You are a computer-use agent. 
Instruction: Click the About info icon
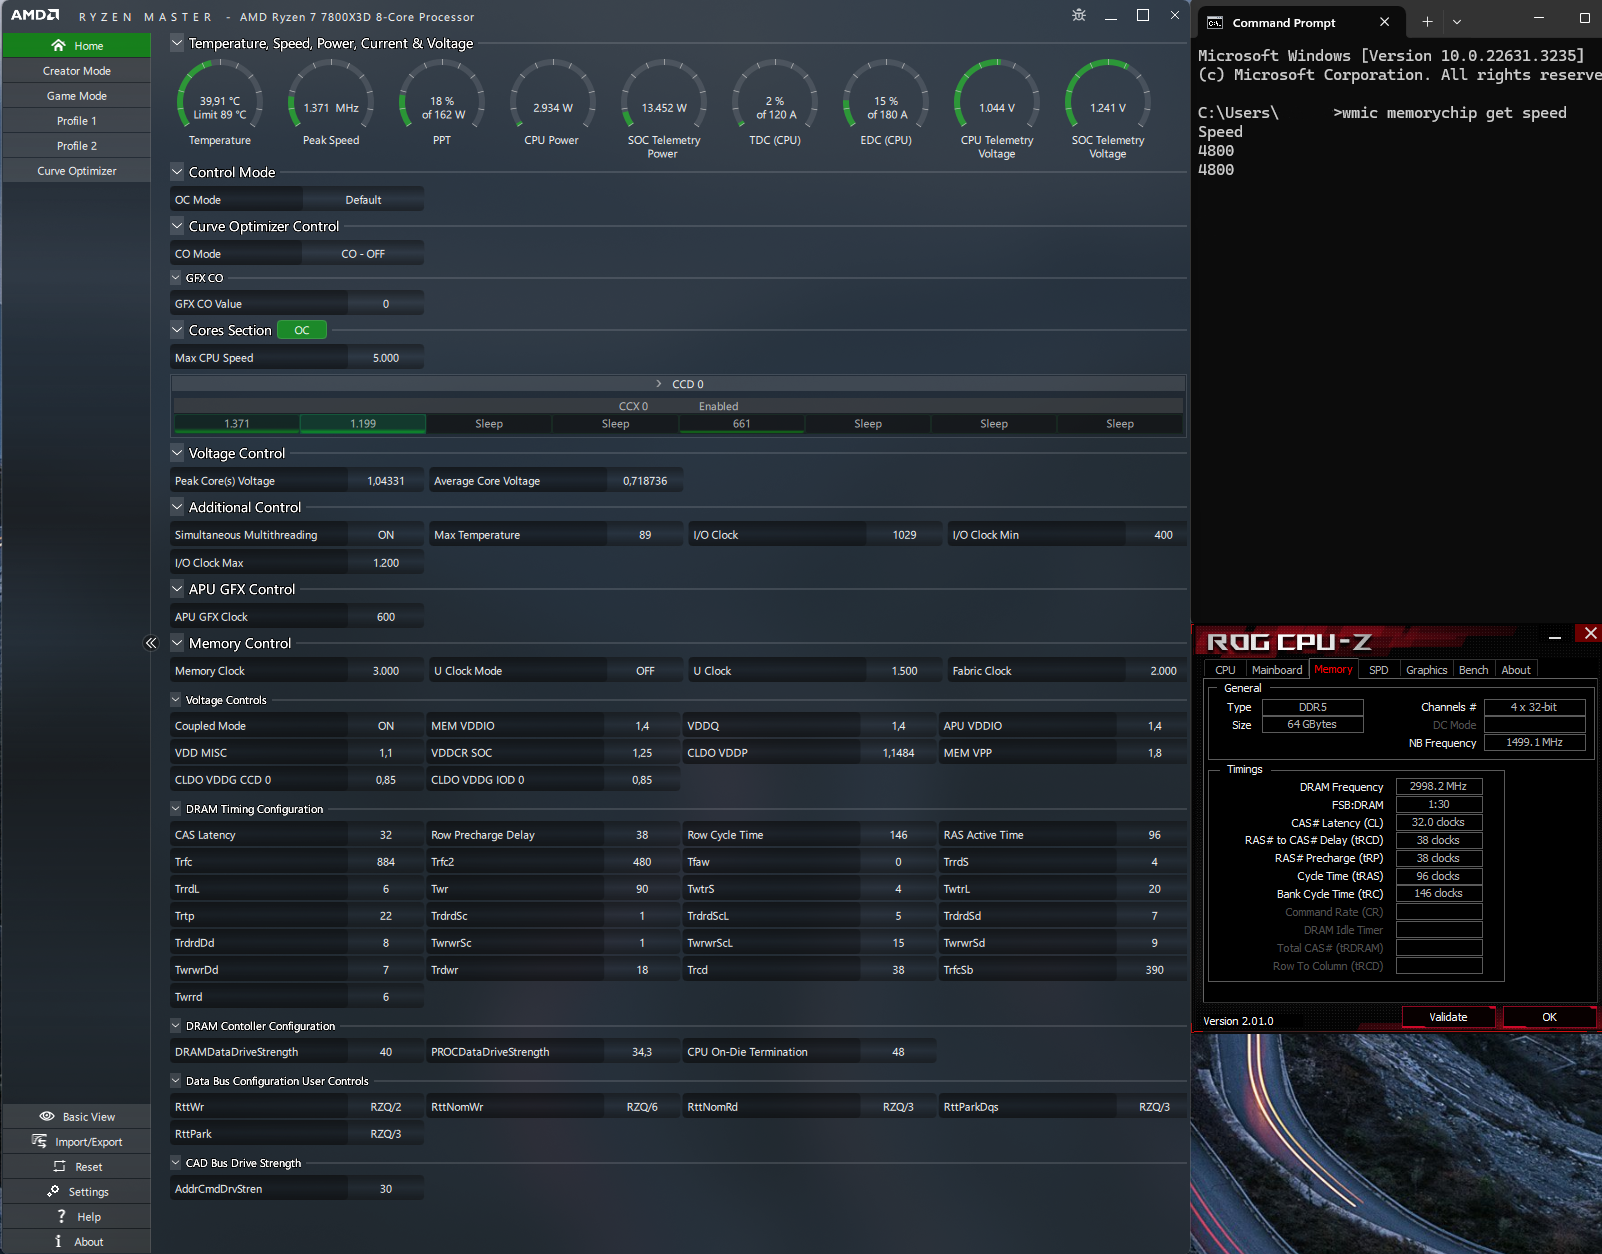click(x=58, y=1241)
